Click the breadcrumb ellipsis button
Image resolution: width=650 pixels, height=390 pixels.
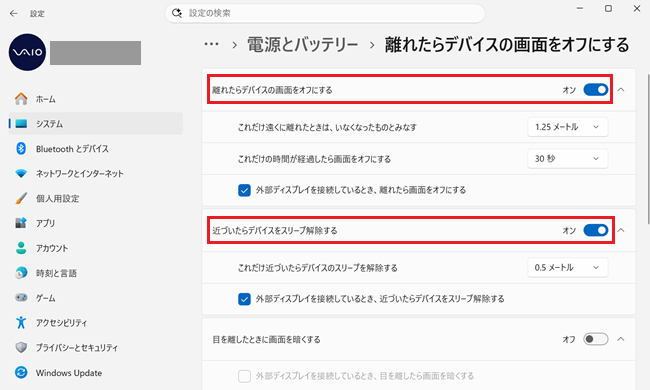click(211, 44)
